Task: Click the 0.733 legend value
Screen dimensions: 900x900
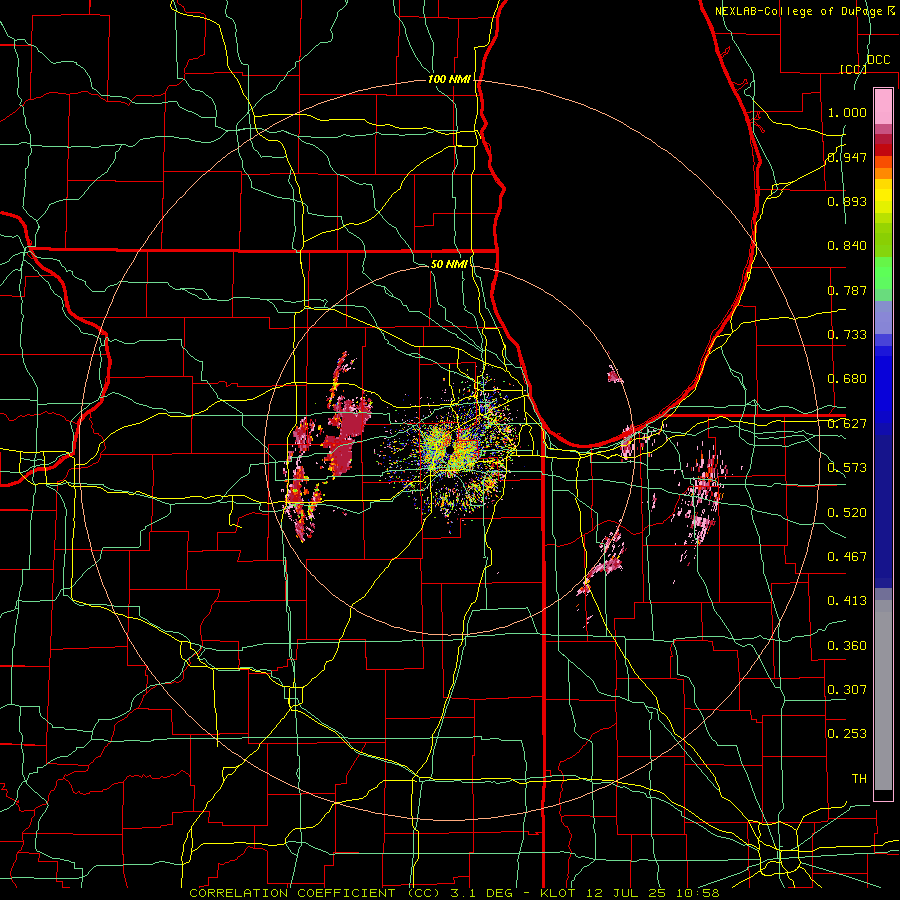Action: click(847, 335)
